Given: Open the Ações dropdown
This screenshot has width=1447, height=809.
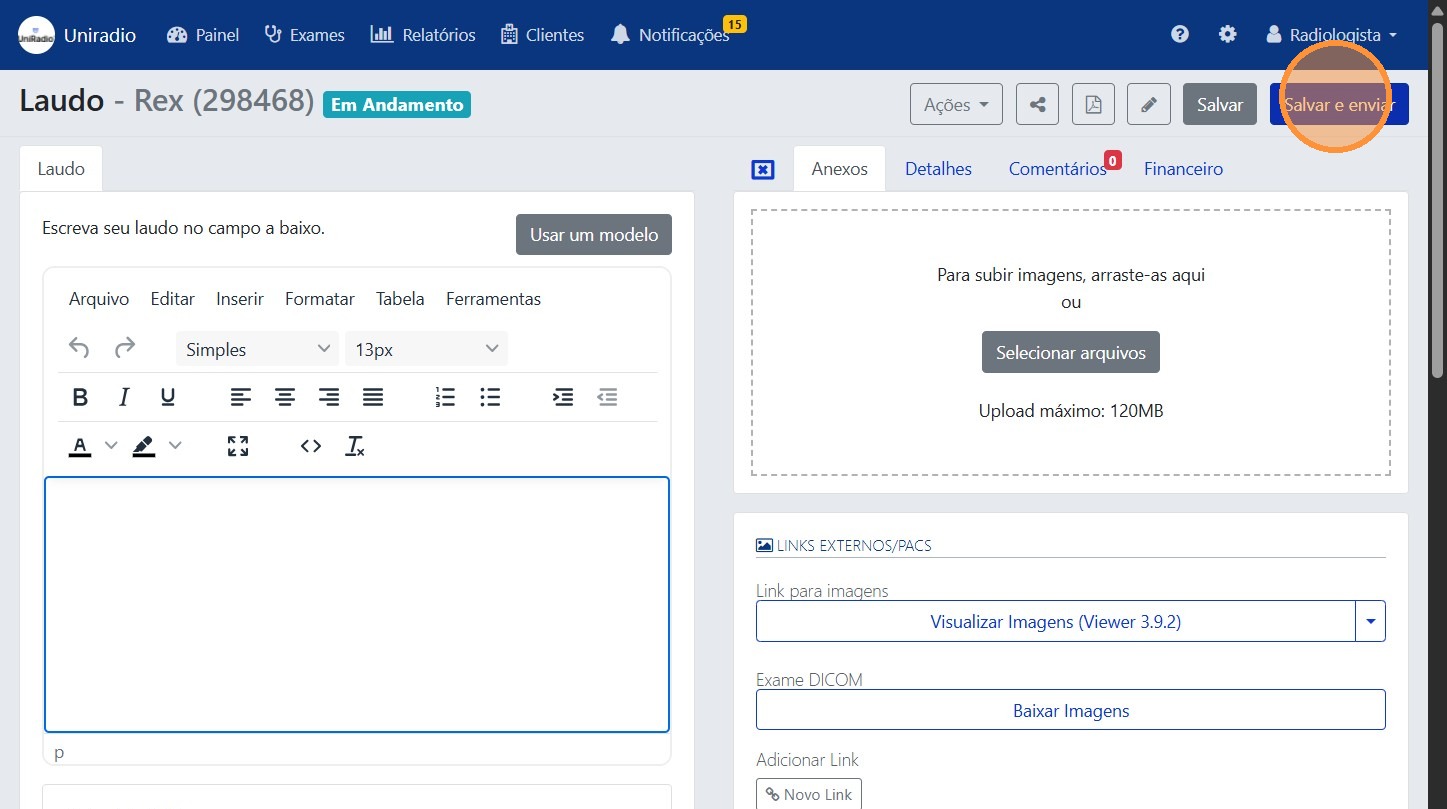Looking at the screenshot, I should coord(956,104).
